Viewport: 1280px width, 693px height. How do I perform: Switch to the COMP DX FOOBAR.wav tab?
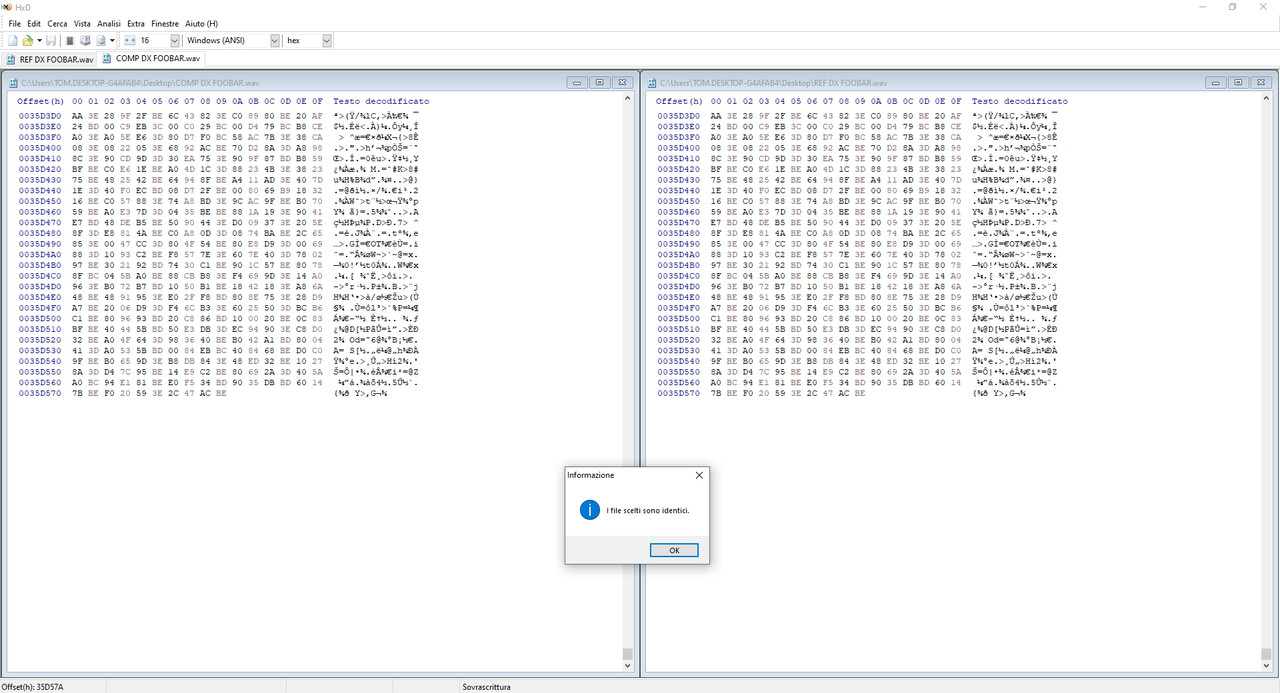click(x=150, y=58)
